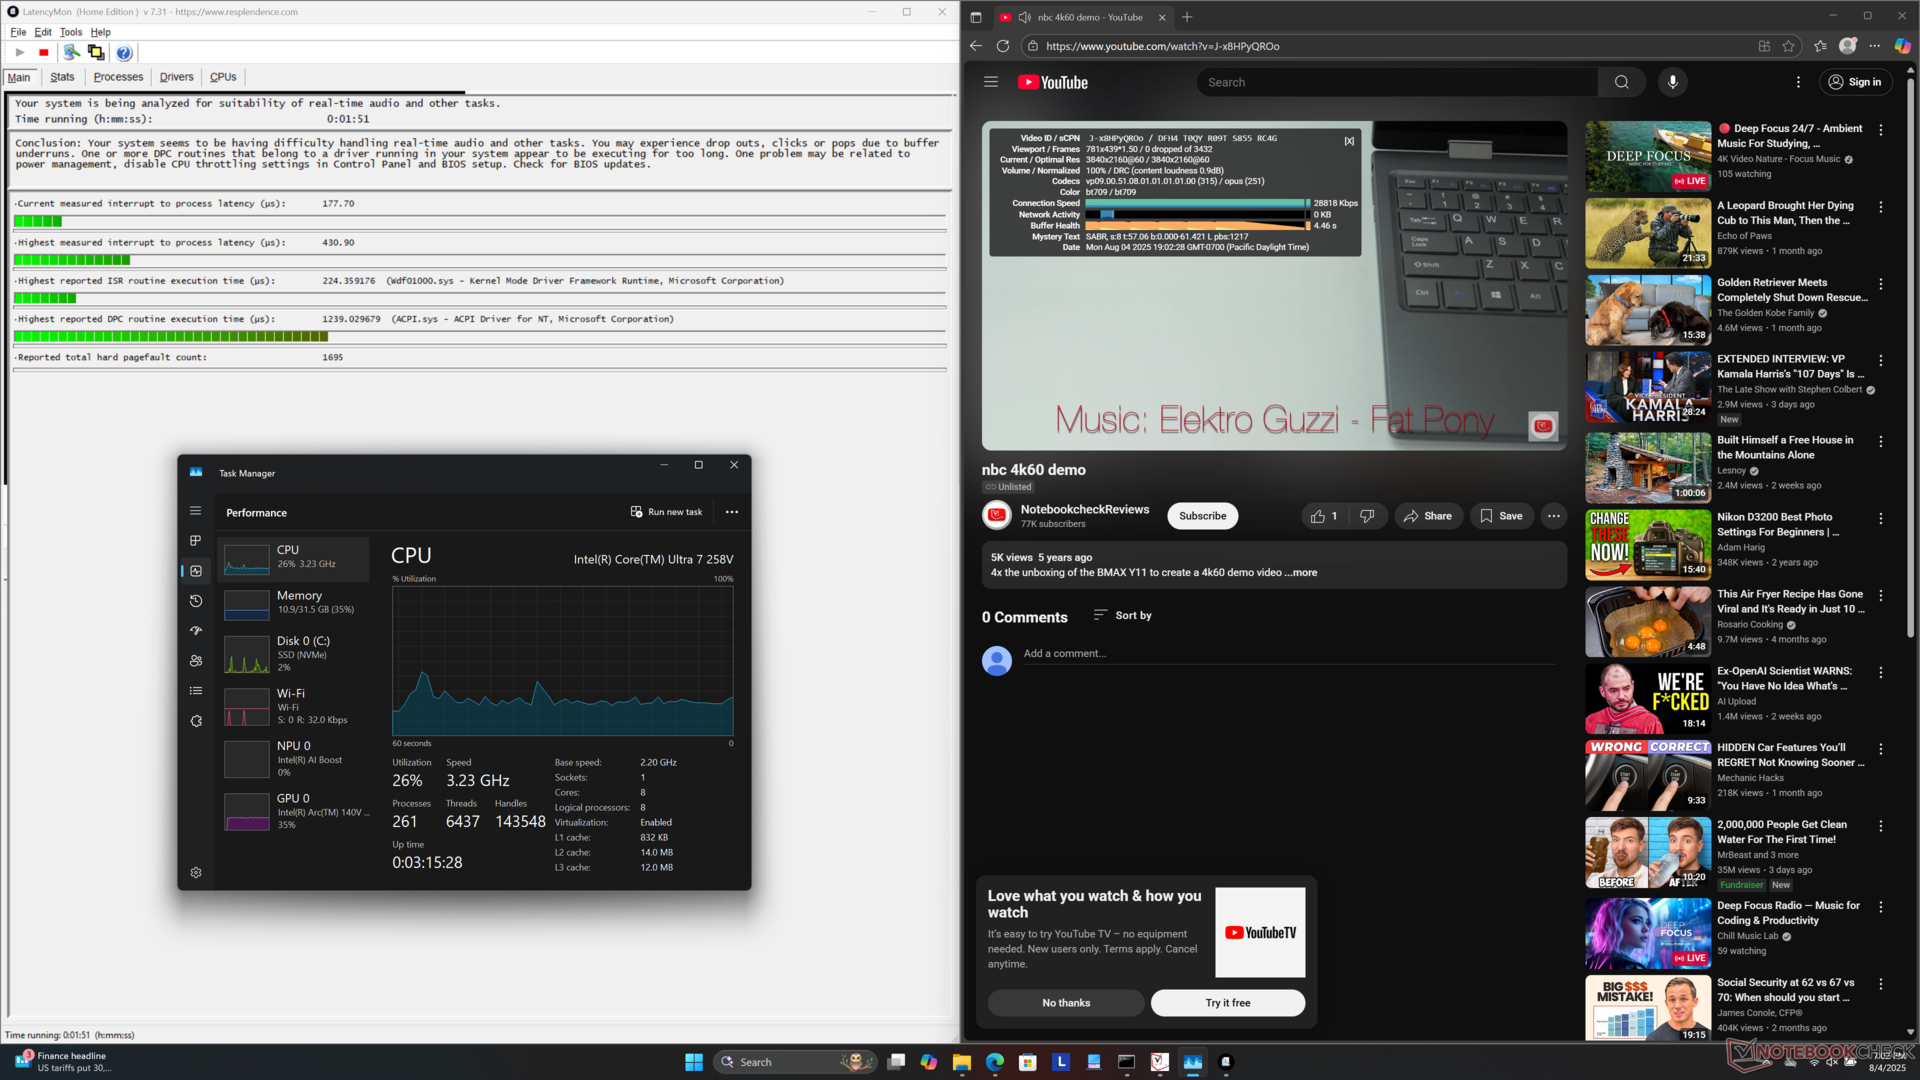
Task: Reload the page in Edge browser
Action: (1003, 46)
